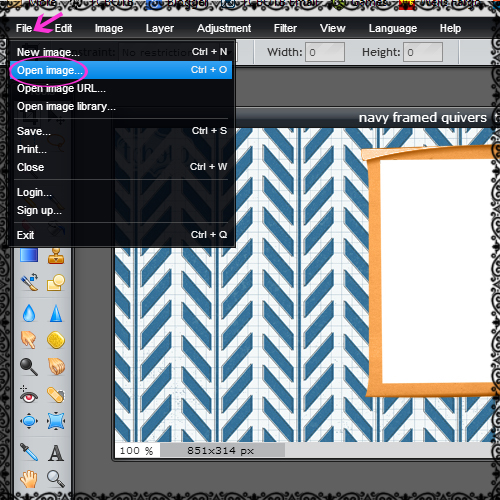Open the Language menu

coord(393,28)
